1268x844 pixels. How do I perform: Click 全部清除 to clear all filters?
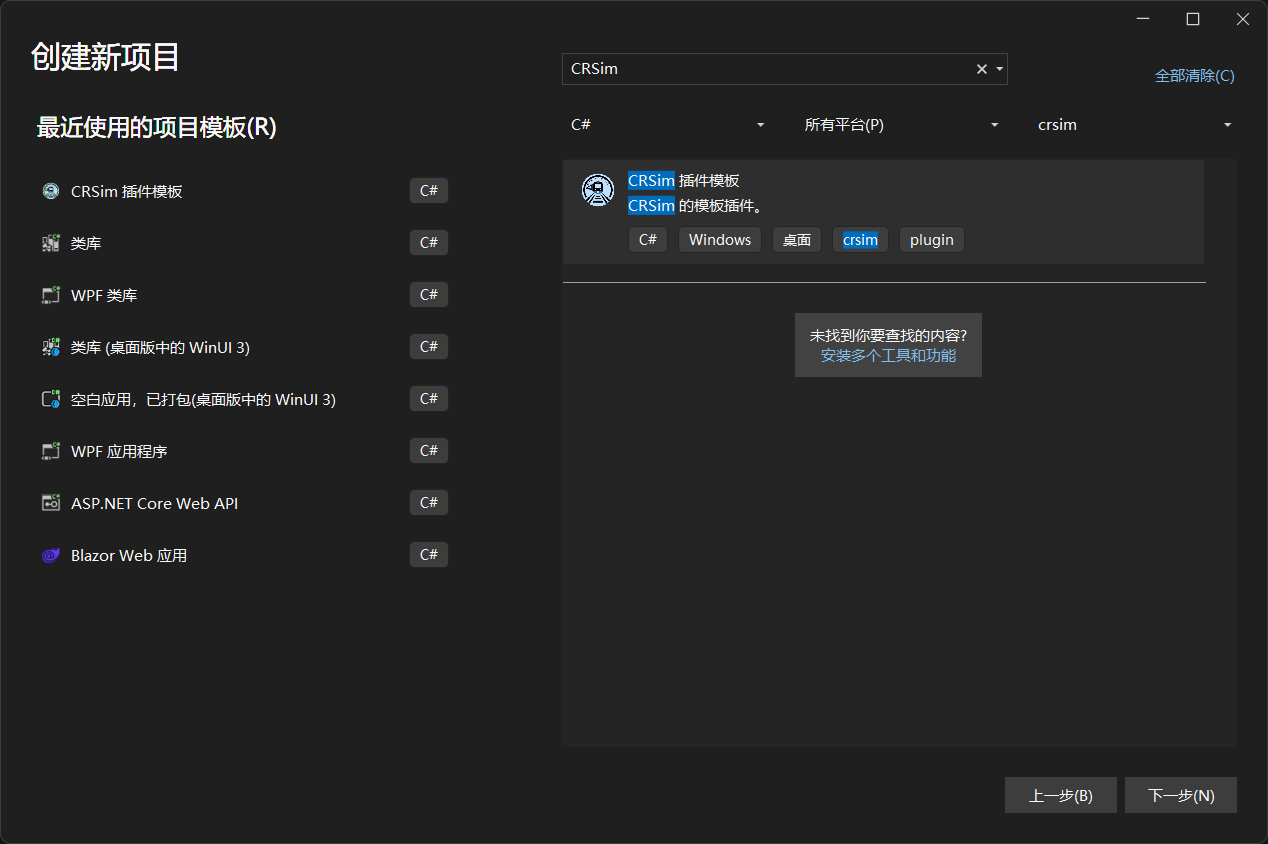(1194, 76)
